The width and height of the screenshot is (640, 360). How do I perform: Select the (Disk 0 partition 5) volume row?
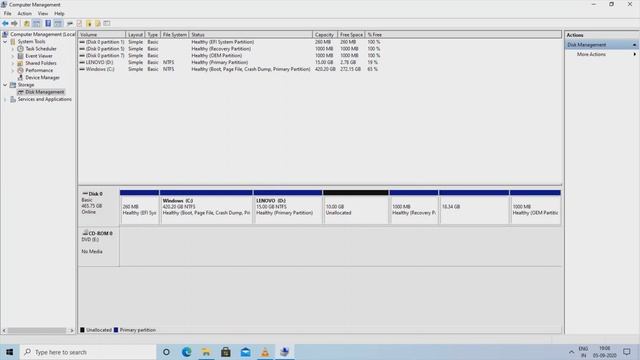tap(231, 49)
